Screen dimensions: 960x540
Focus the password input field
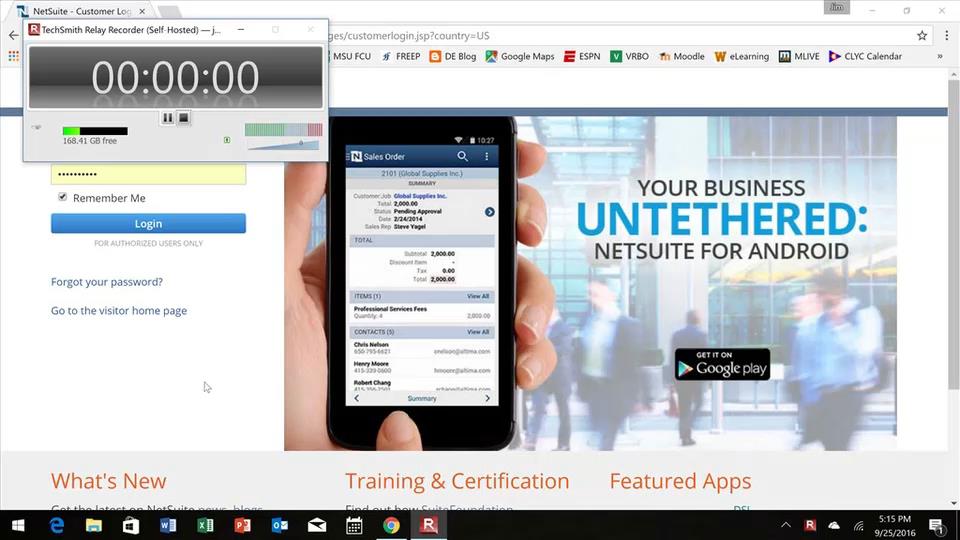coord(148,174)
